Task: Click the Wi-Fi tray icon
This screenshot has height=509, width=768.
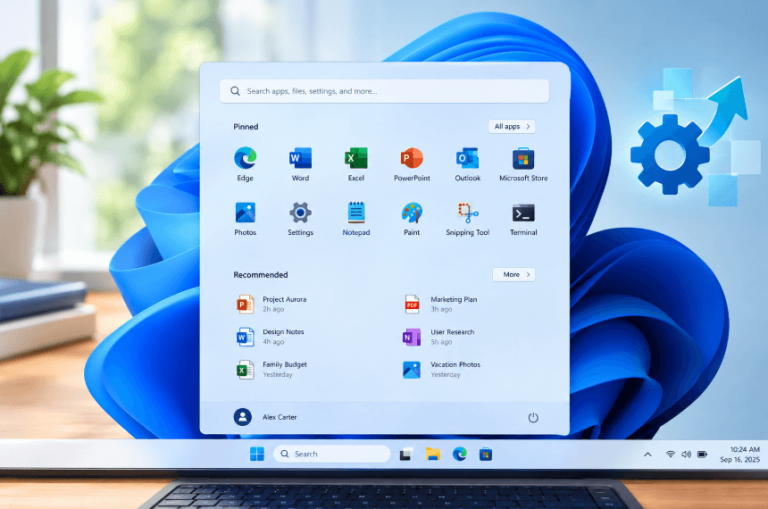Action: coord(670,454)
